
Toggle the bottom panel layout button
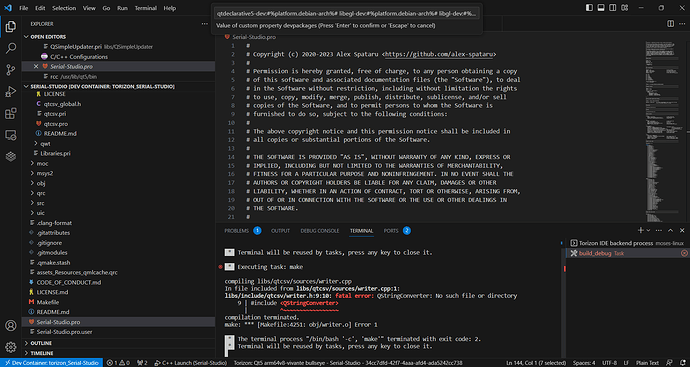(601, 8)
